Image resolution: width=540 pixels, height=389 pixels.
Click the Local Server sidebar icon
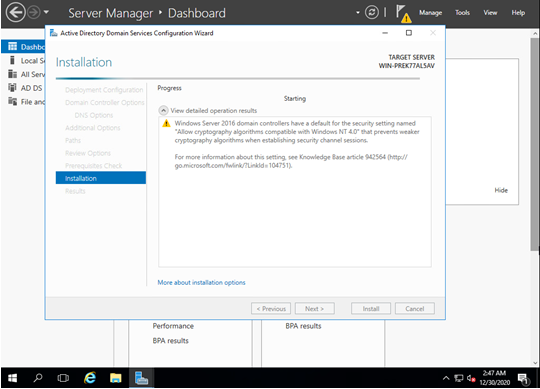coord(12,60)
